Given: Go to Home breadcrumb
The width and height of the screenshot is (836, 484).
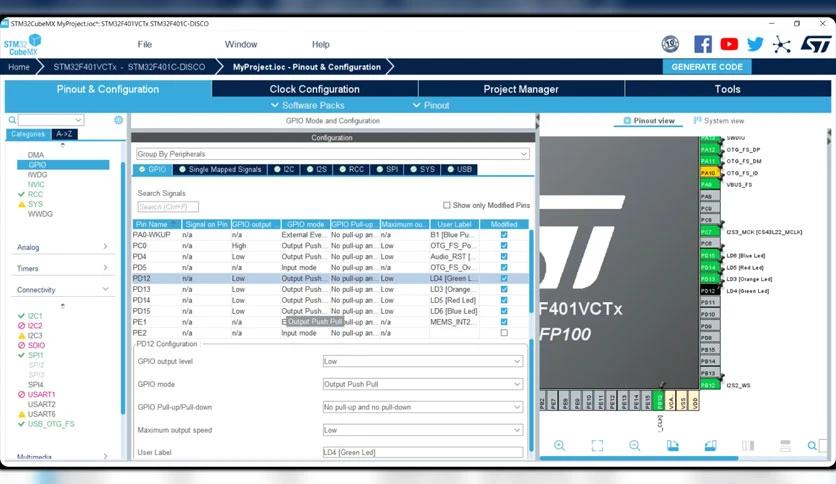Looking at the screenshot, I should point(19,67).
